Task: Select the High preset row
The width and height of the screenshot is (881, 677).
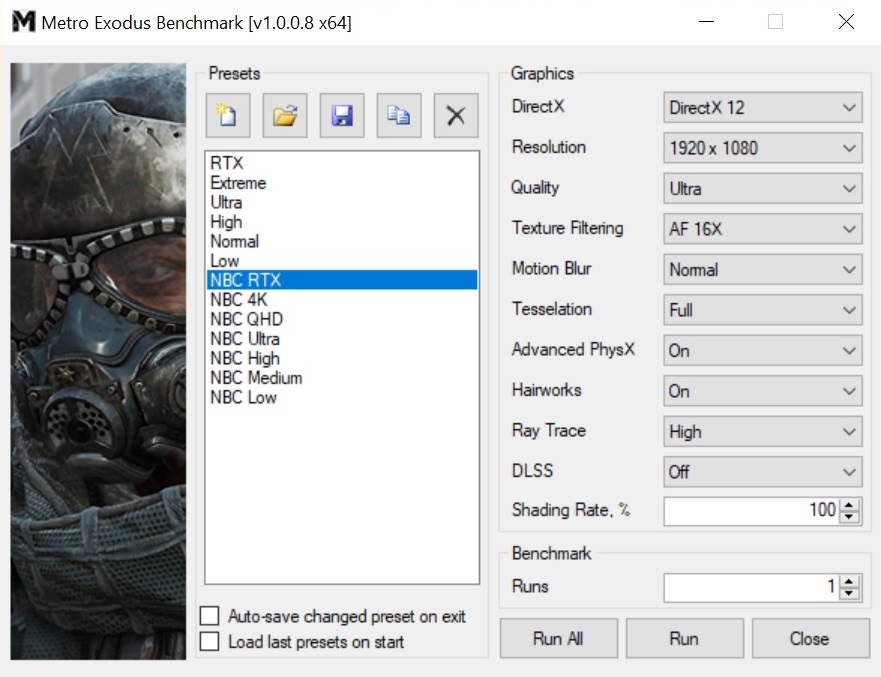Action: [x=342, y=222]
